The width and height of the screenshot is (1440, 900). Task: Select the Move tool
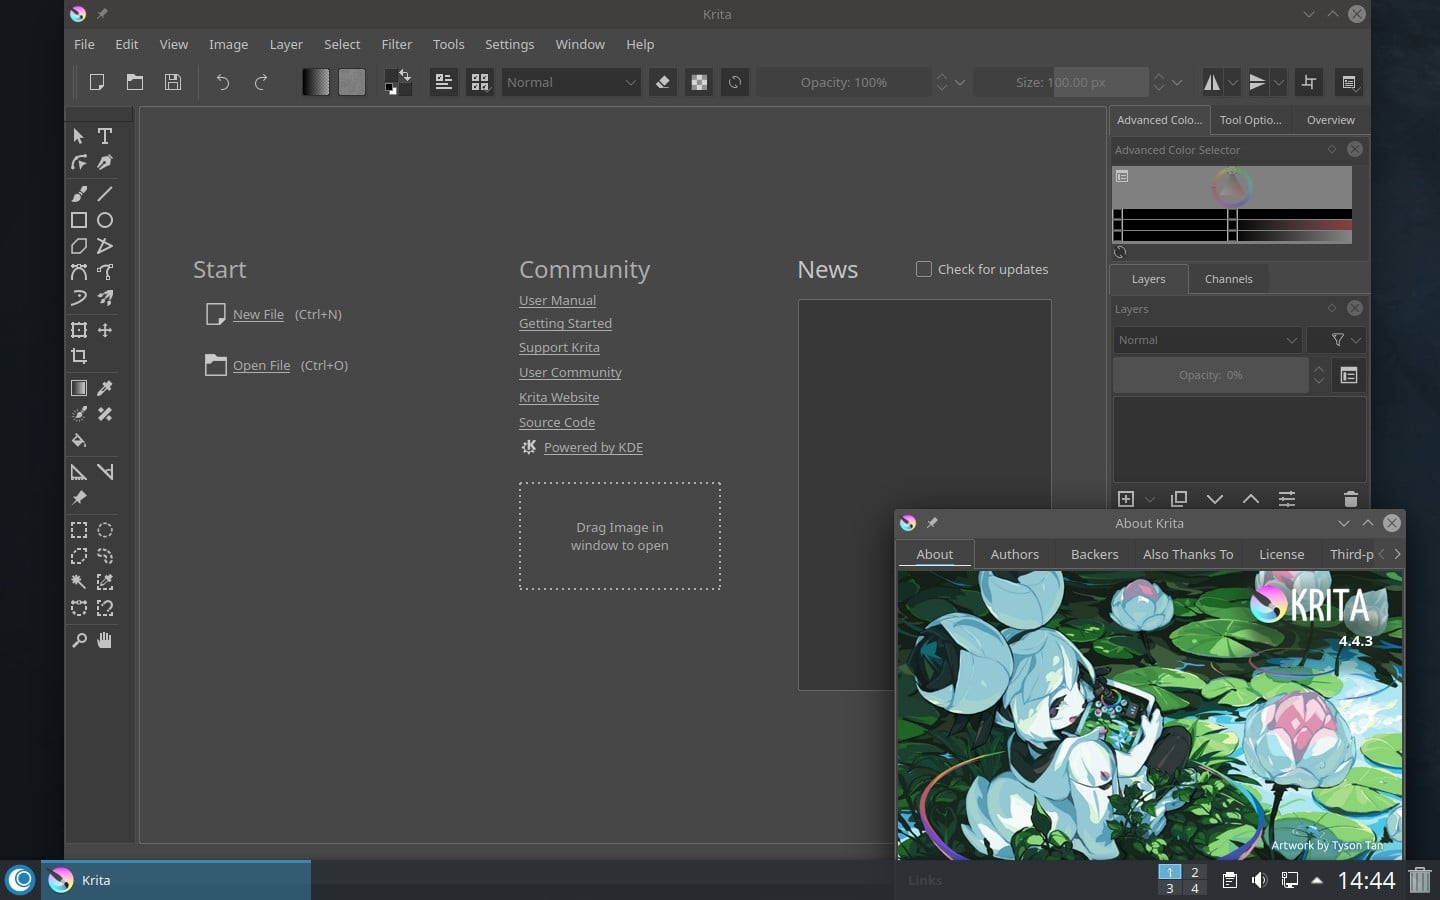coord(105,330)
